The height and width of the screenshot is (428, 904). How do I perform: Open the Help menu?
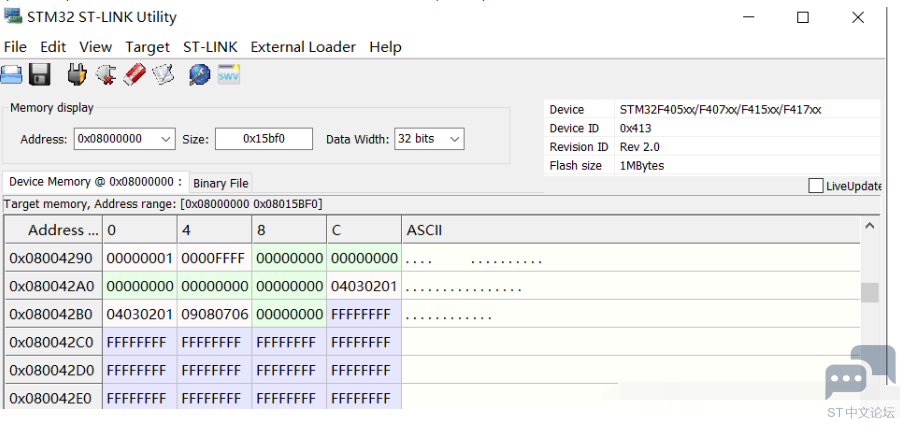386,47
